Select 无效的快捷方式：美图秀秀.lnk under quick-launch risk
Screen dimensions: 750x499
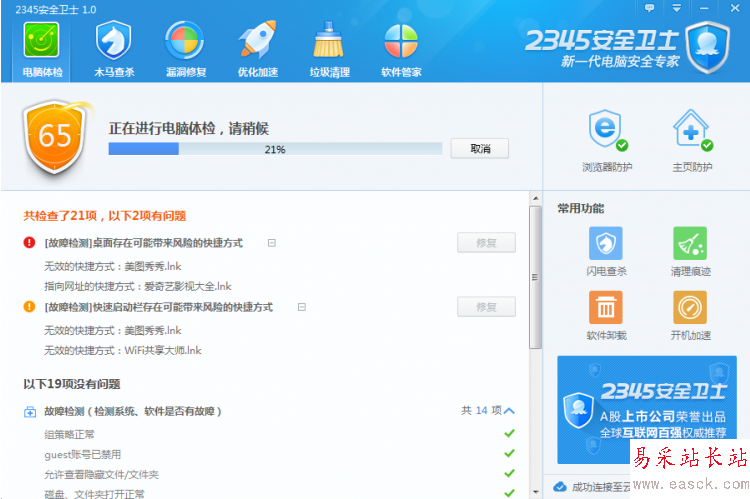(x=113, y=331)
